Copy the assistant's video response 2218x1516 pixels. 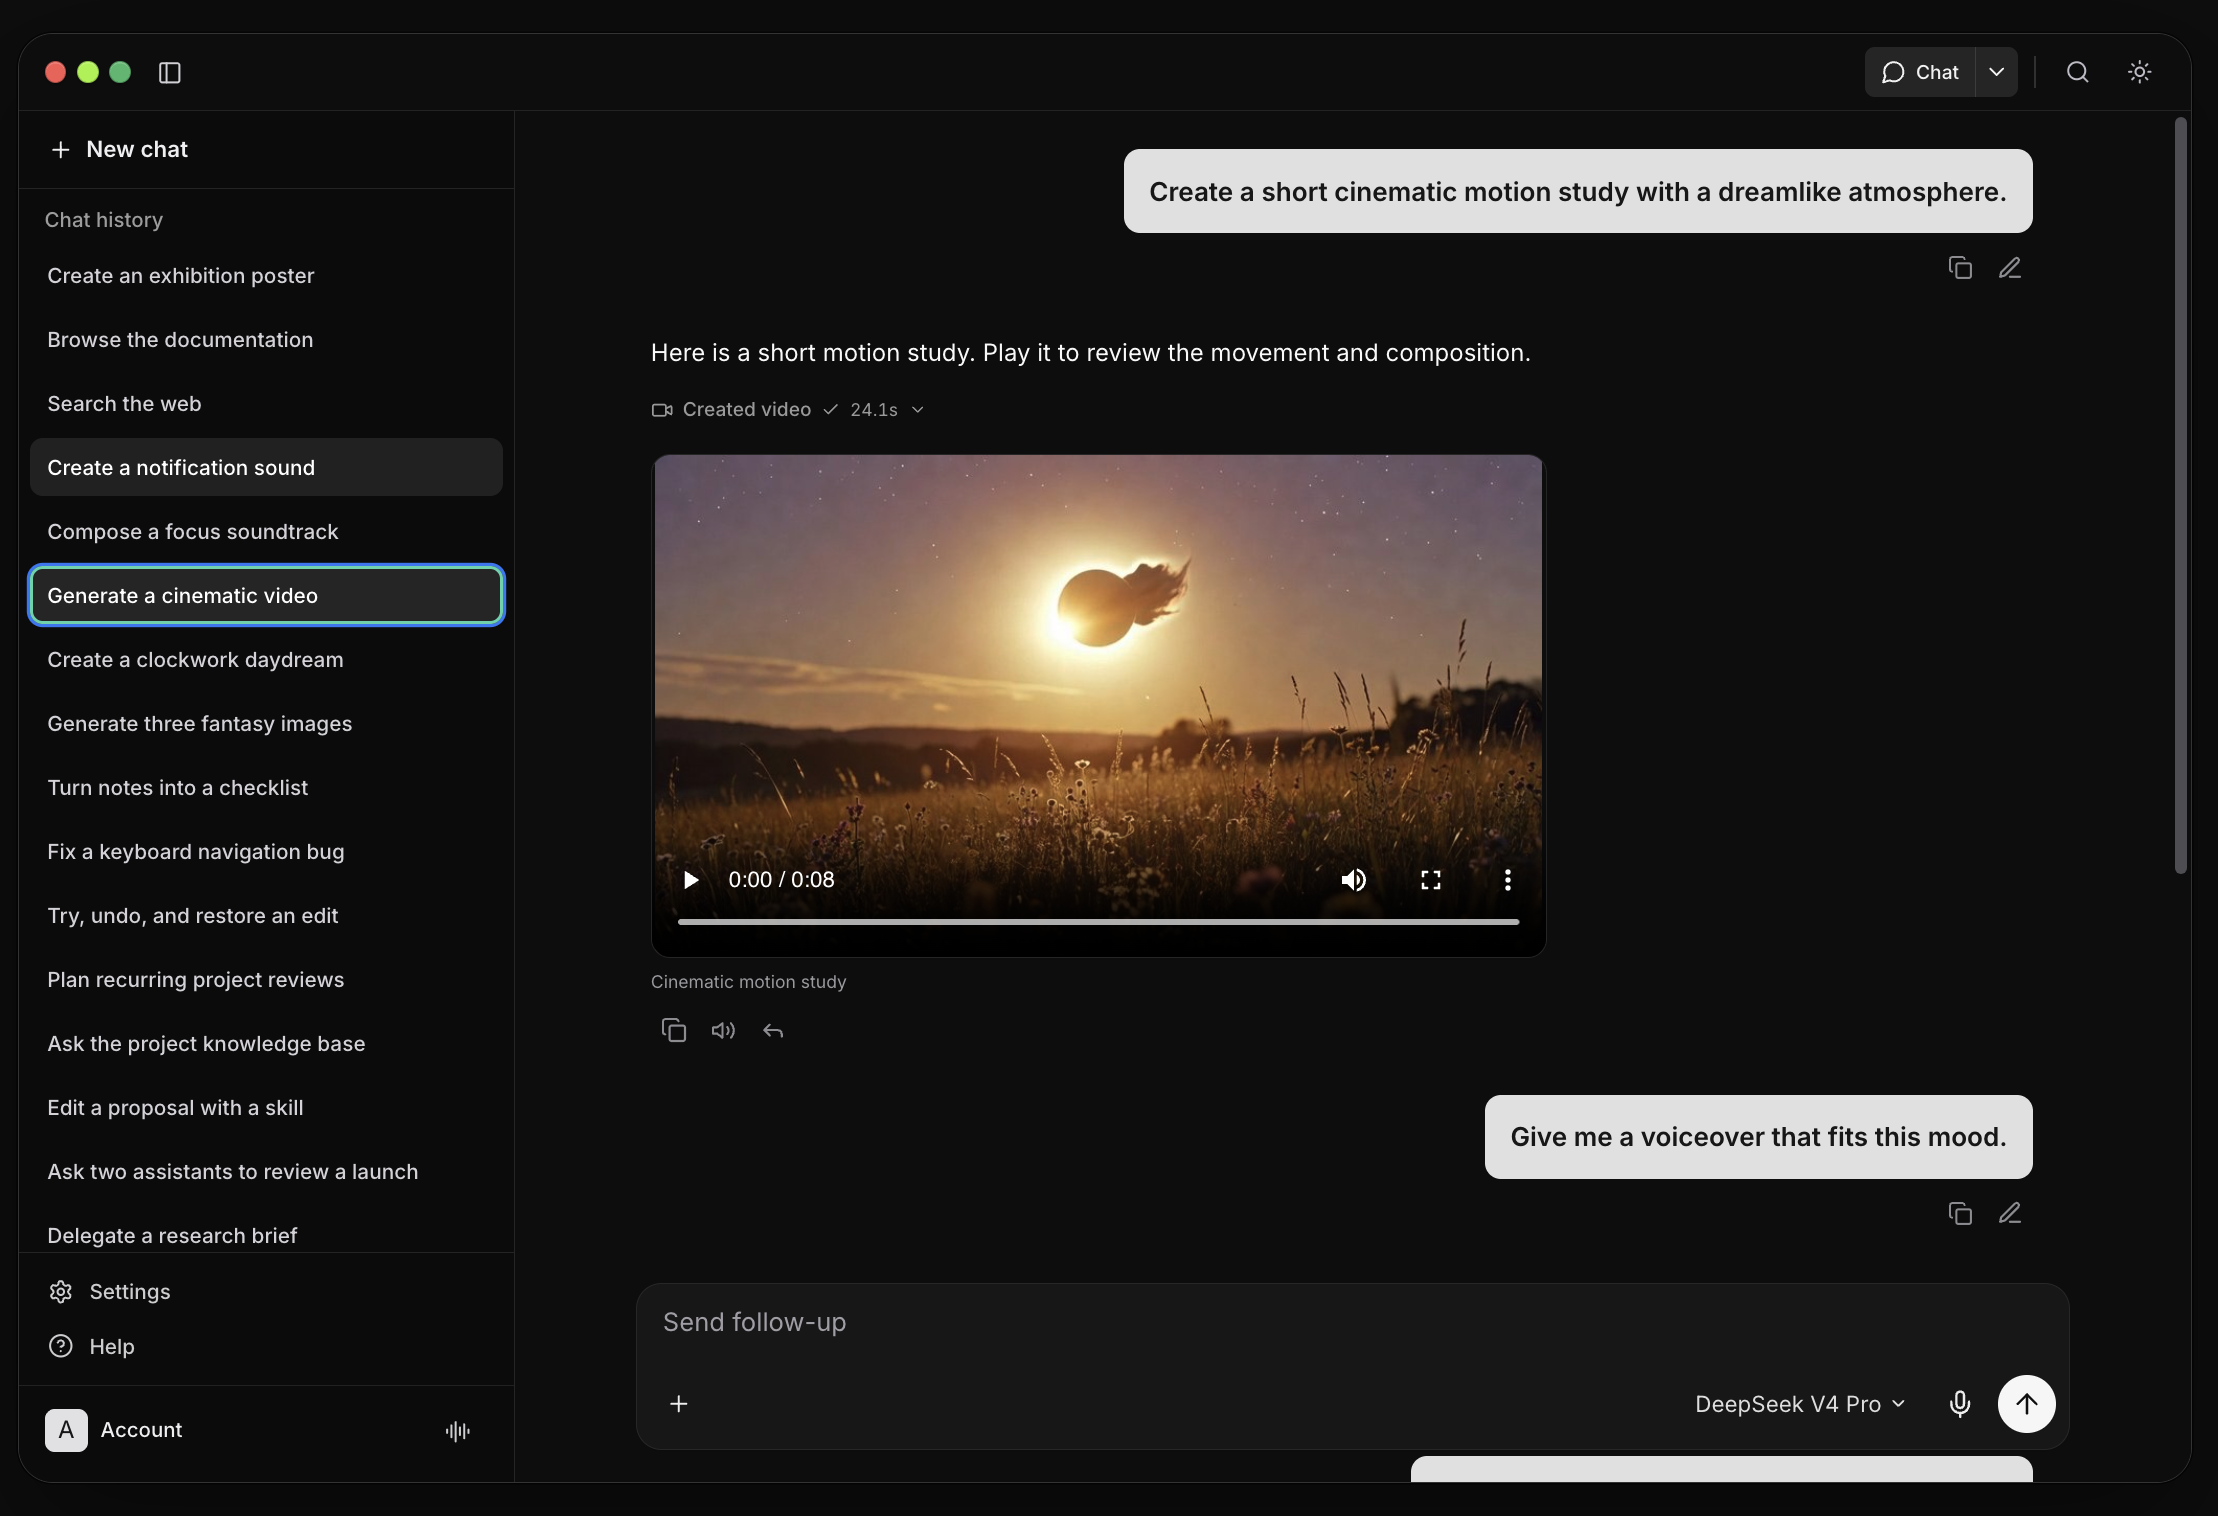(x=674, y=1030)
